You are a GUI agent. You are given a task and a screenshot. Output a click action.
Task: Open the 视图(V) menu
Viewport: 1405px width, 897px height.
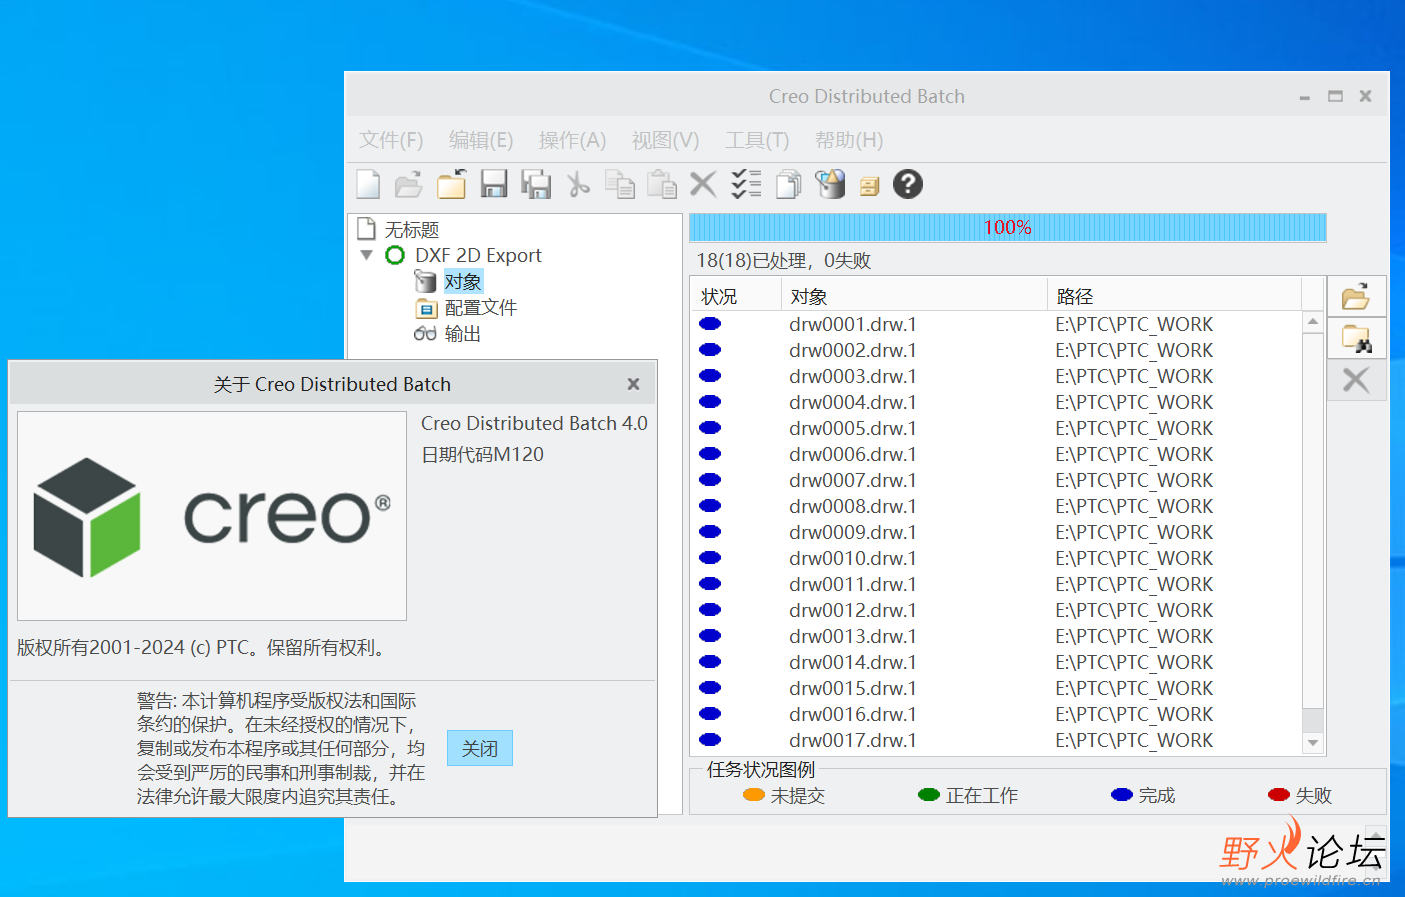(665, 140)
